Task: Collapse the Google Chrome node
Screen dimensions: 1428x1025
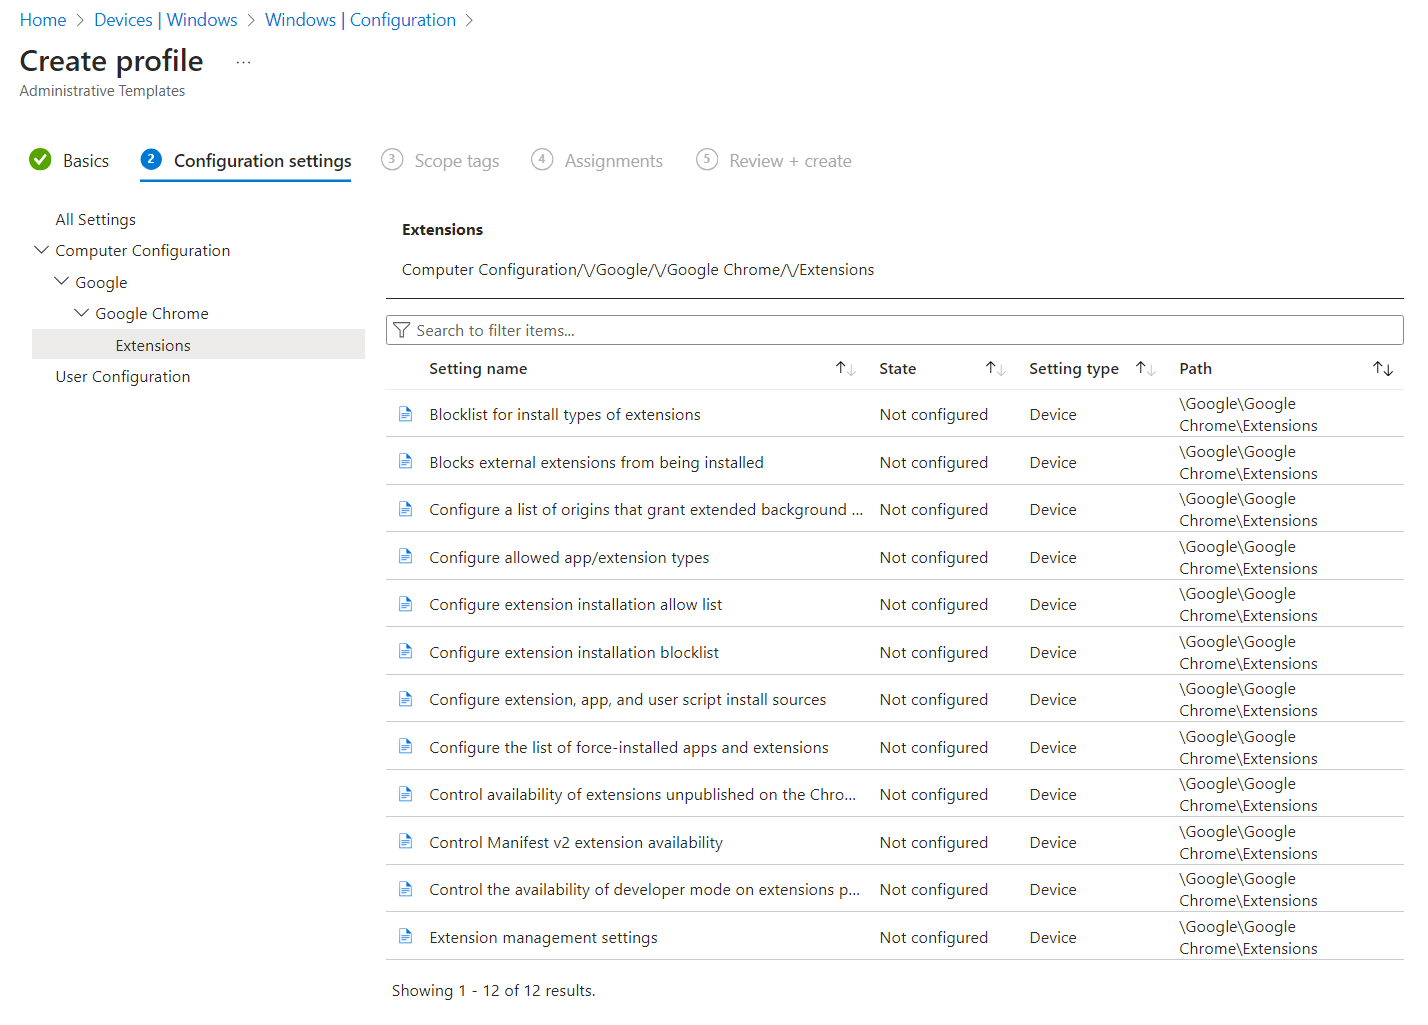Action: pyautogui.click(x=81, y=312)
